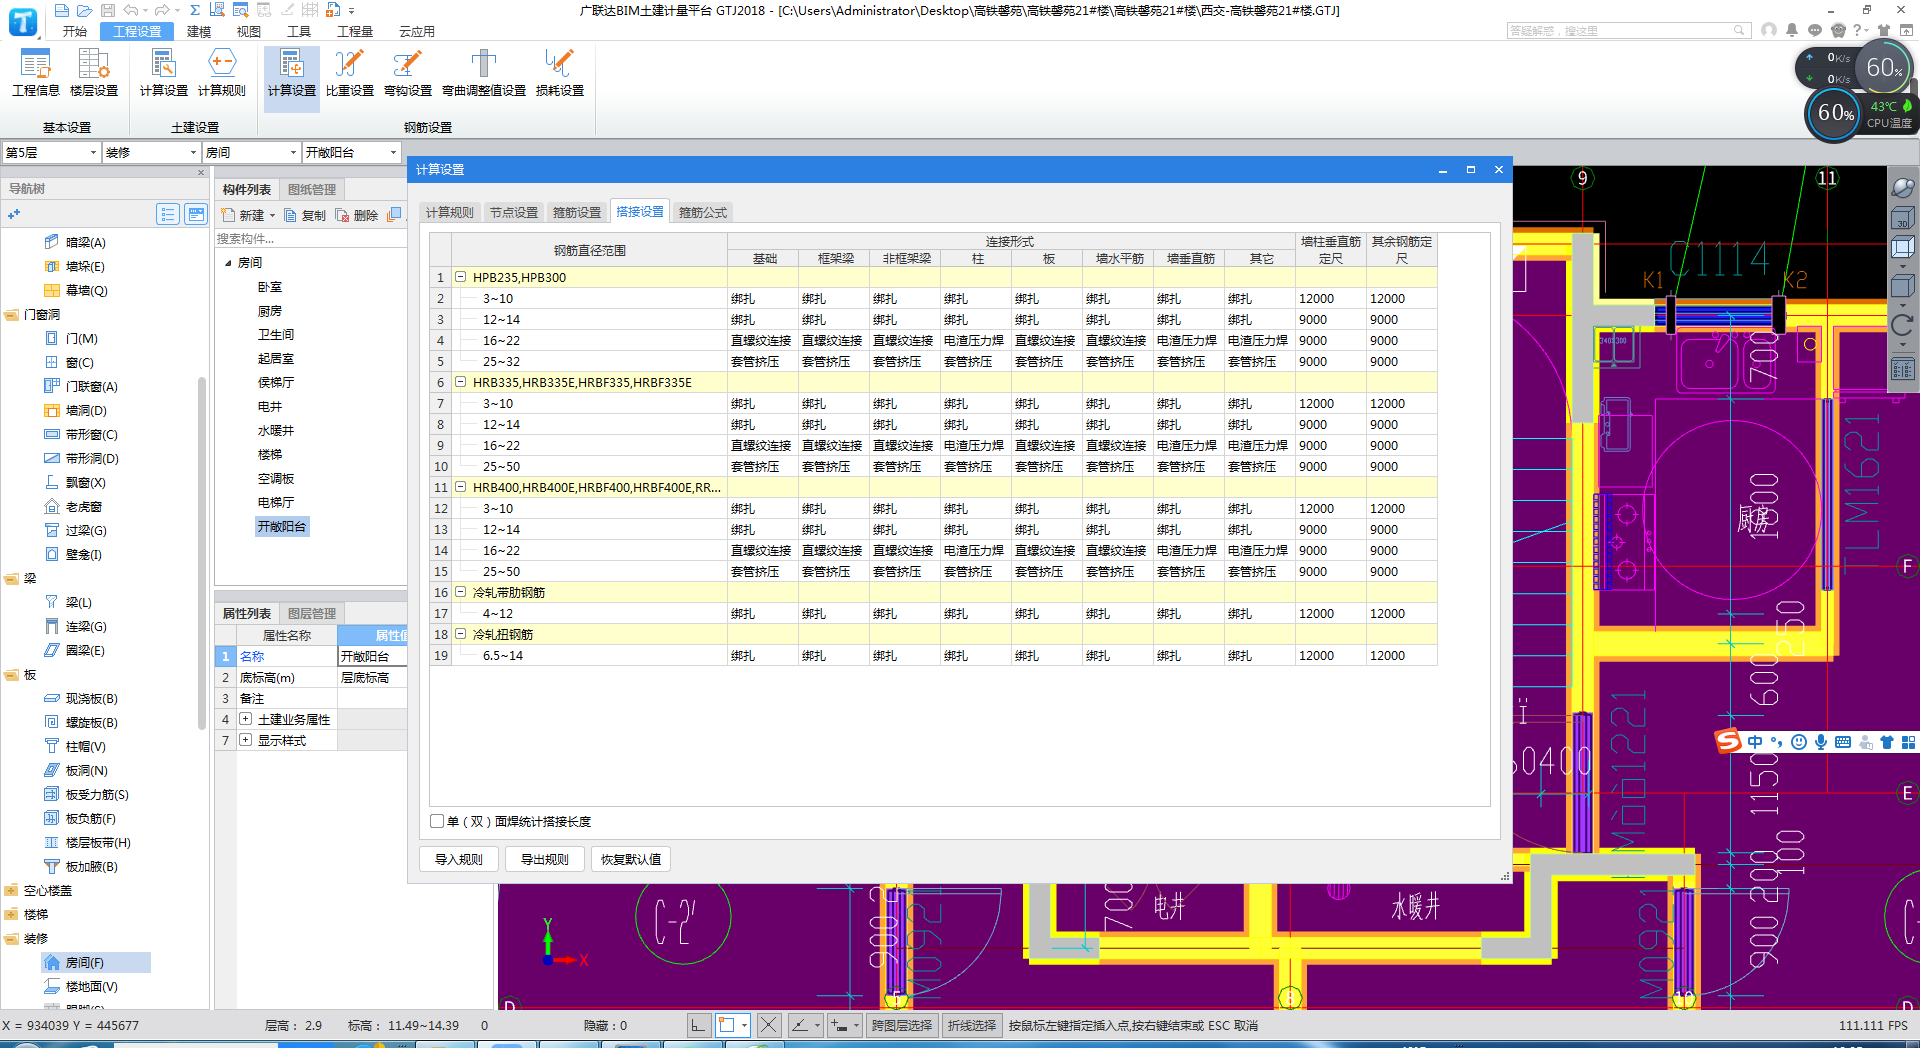Toggle 跨图层选择 in status bar

[901, 1025]
